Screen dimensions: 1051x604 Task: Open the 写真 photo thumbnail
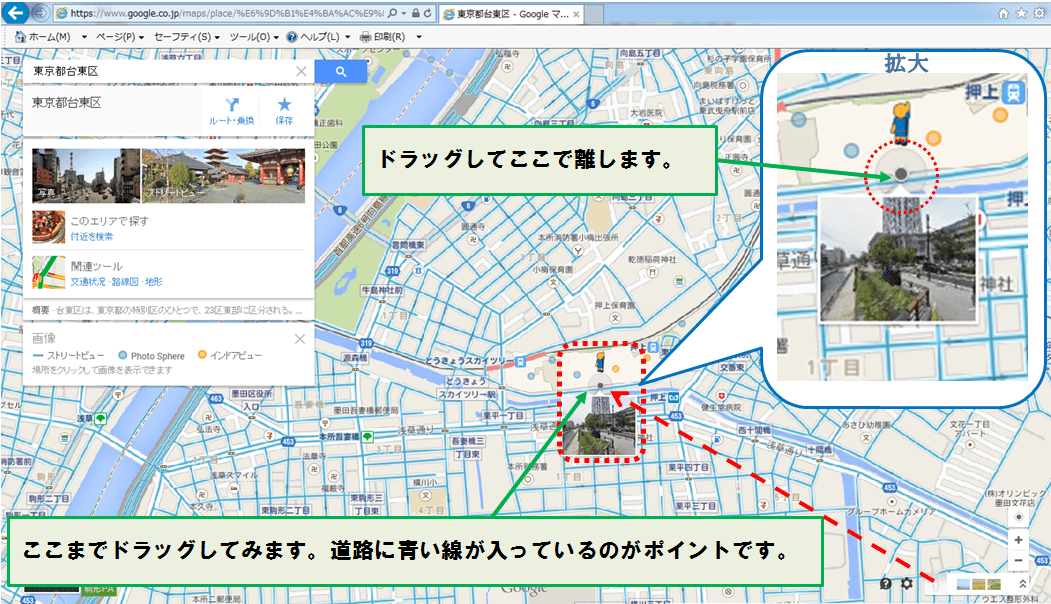pyautogui.click(x=86, y=176)
